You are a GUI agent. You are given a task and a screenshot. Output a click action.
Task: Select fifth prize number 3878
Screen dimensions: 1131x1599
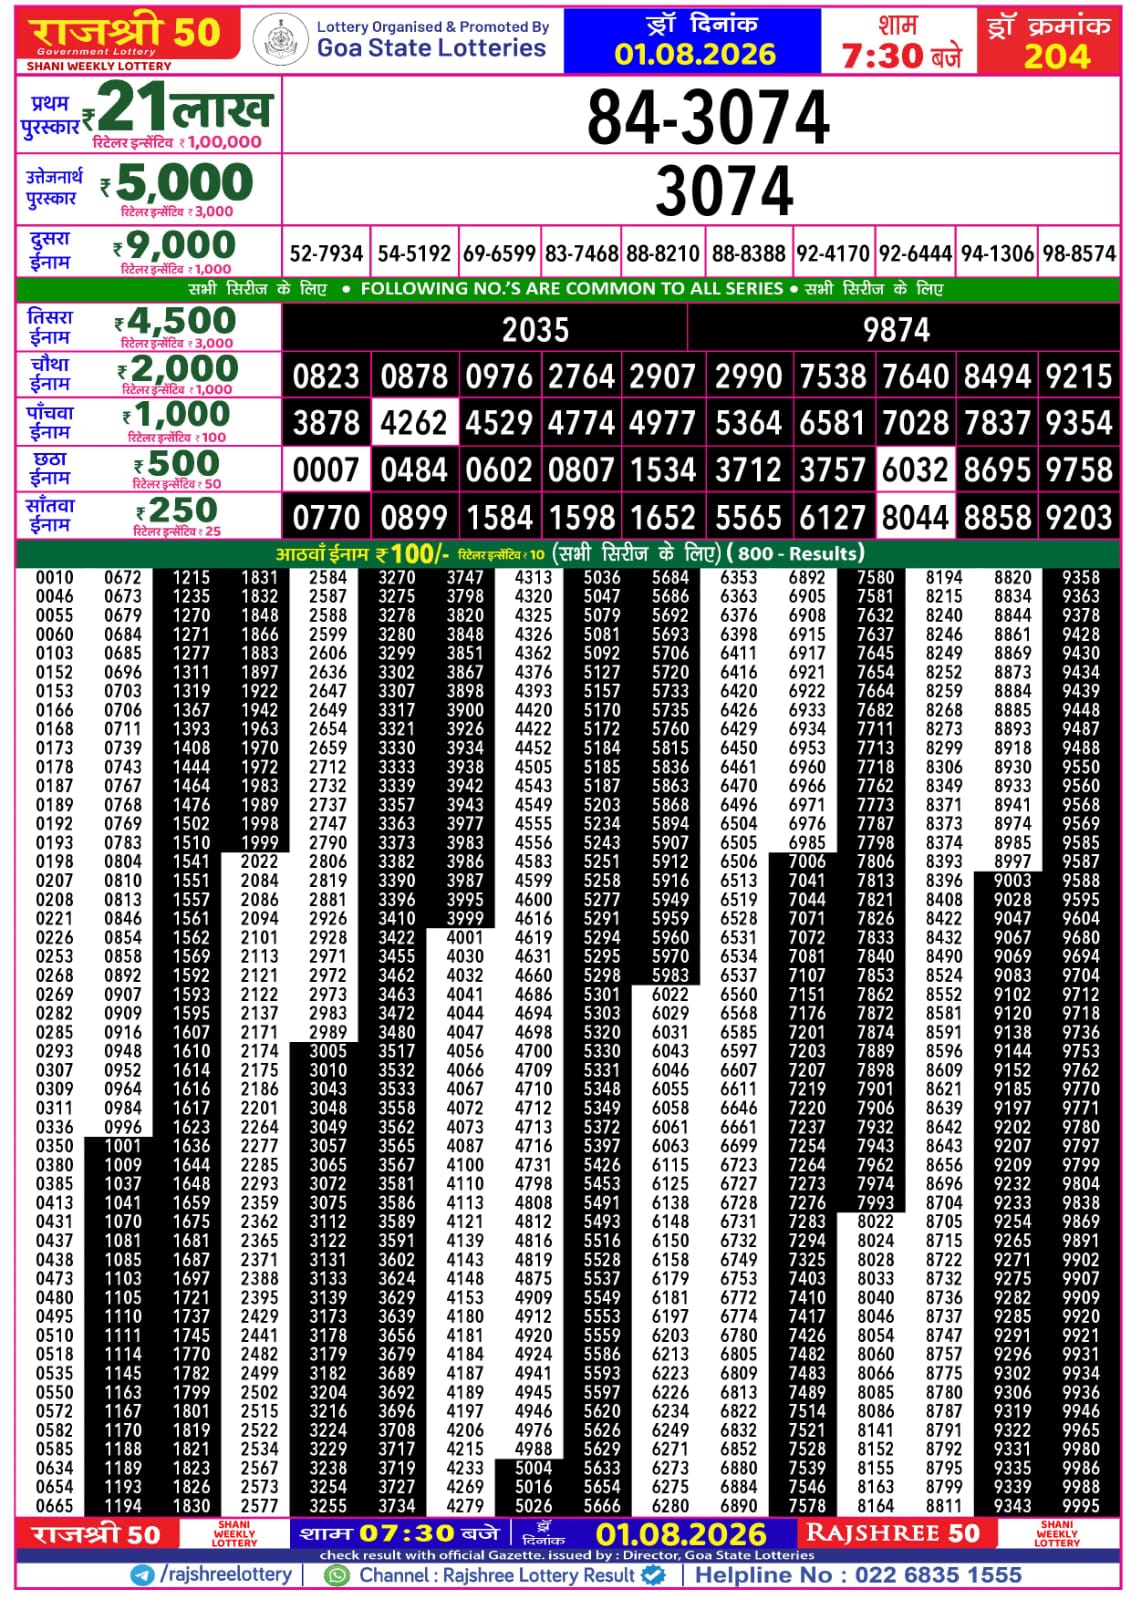click(x=326, y=423)
